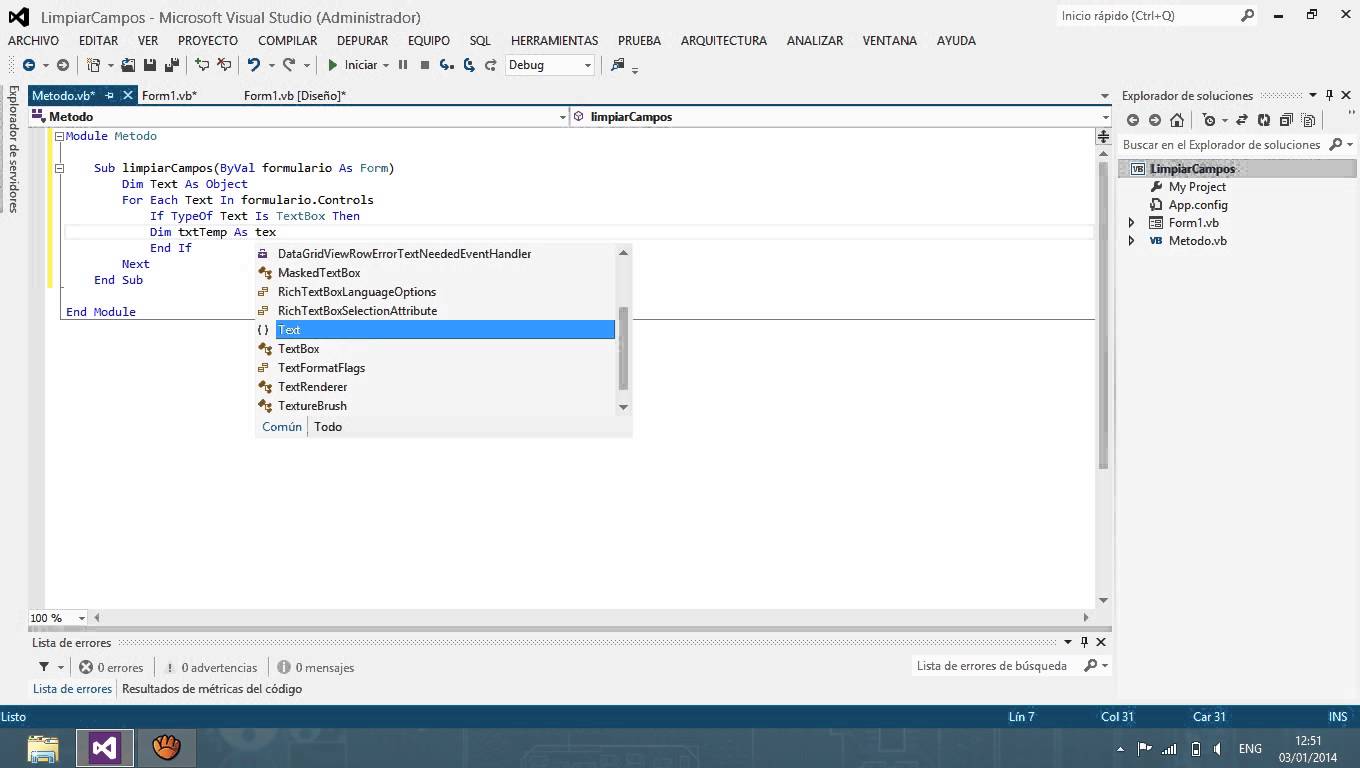Screen dimensions: 1360x768
Task: Collapse the limpiarCampos Sub using its margin toggle
Action: (x=61, y=168)
